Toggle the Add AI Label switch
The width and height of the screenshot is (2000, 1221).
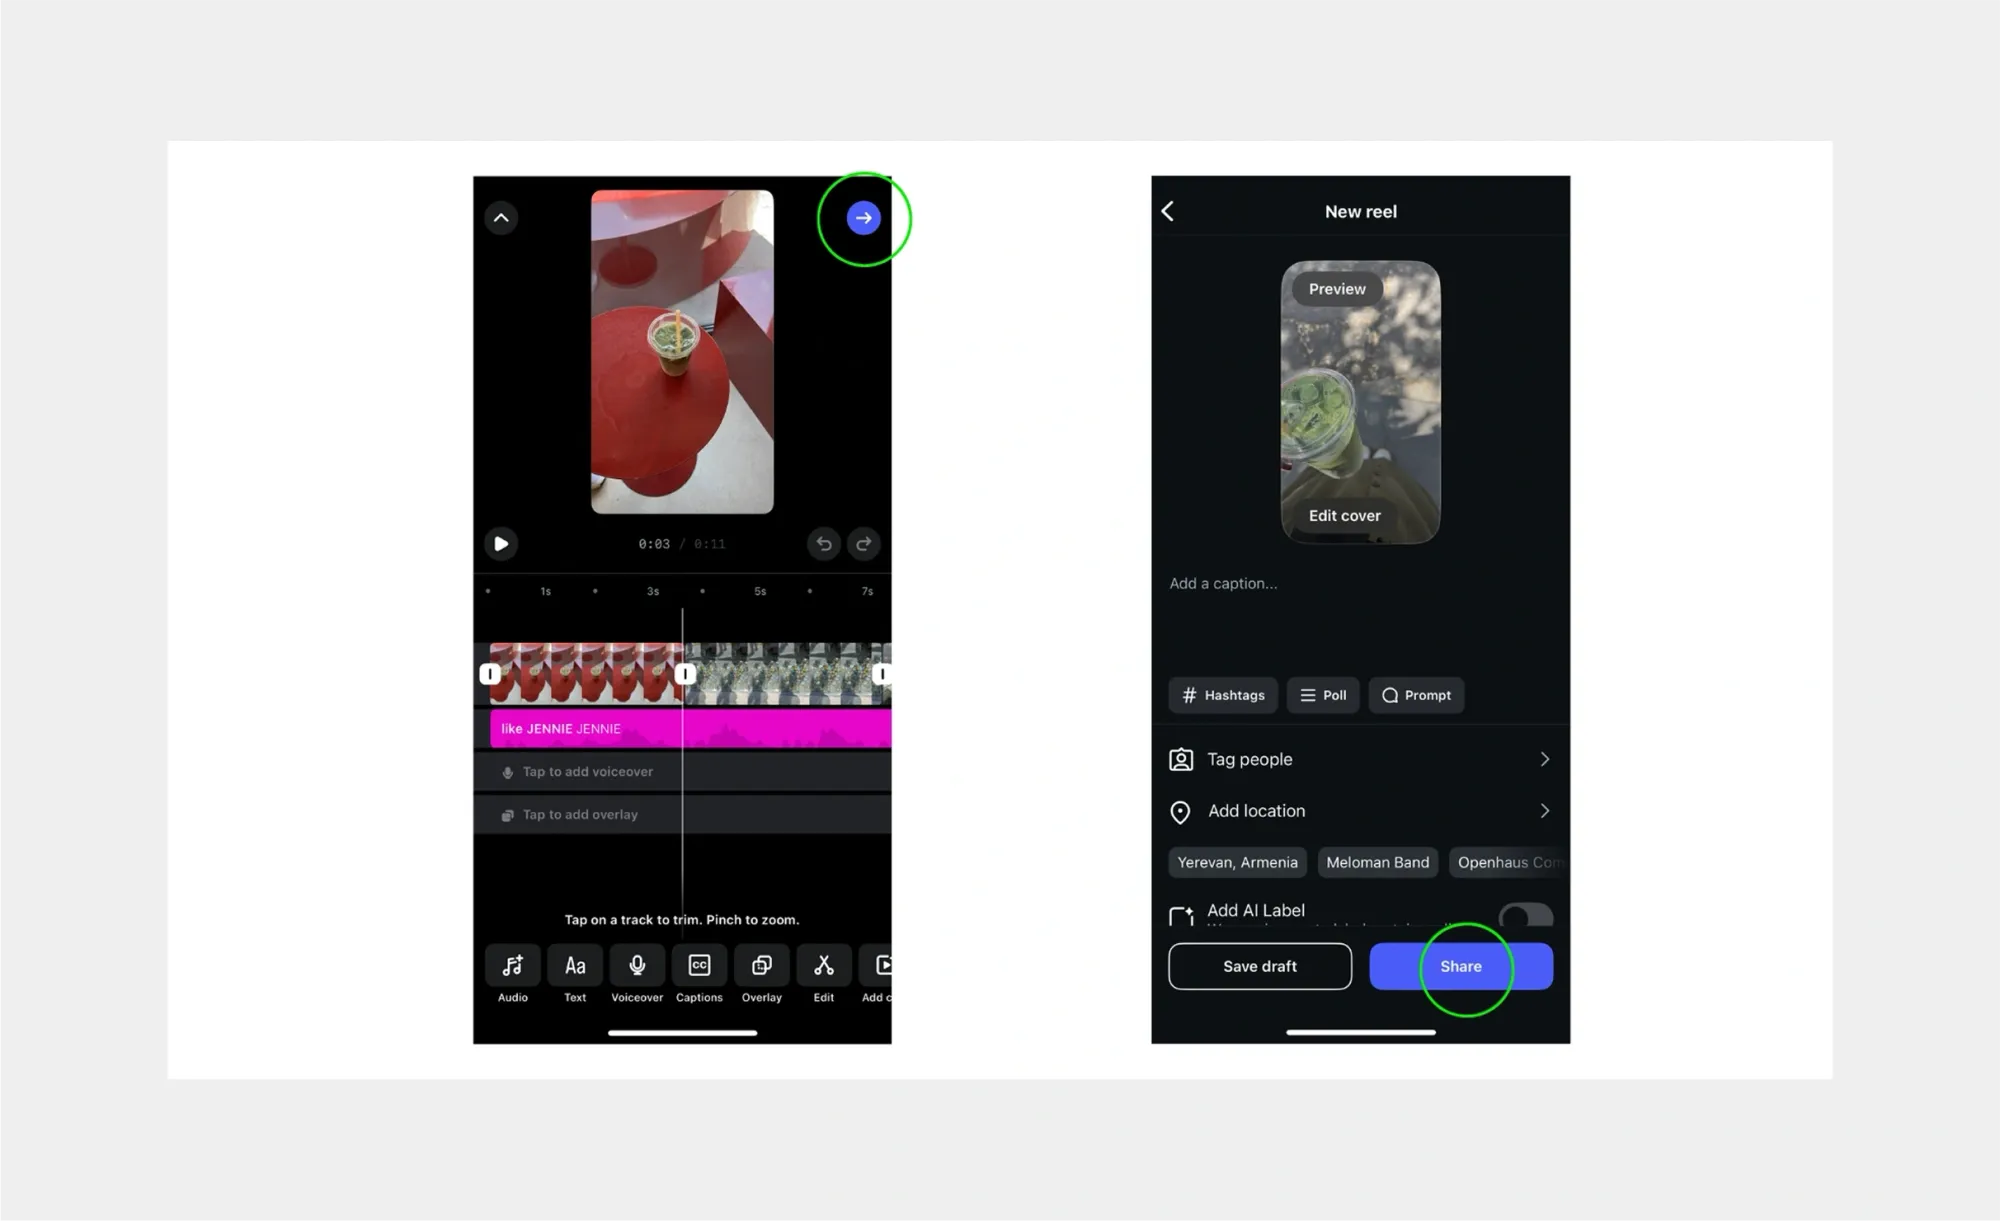coord(1525,914)
